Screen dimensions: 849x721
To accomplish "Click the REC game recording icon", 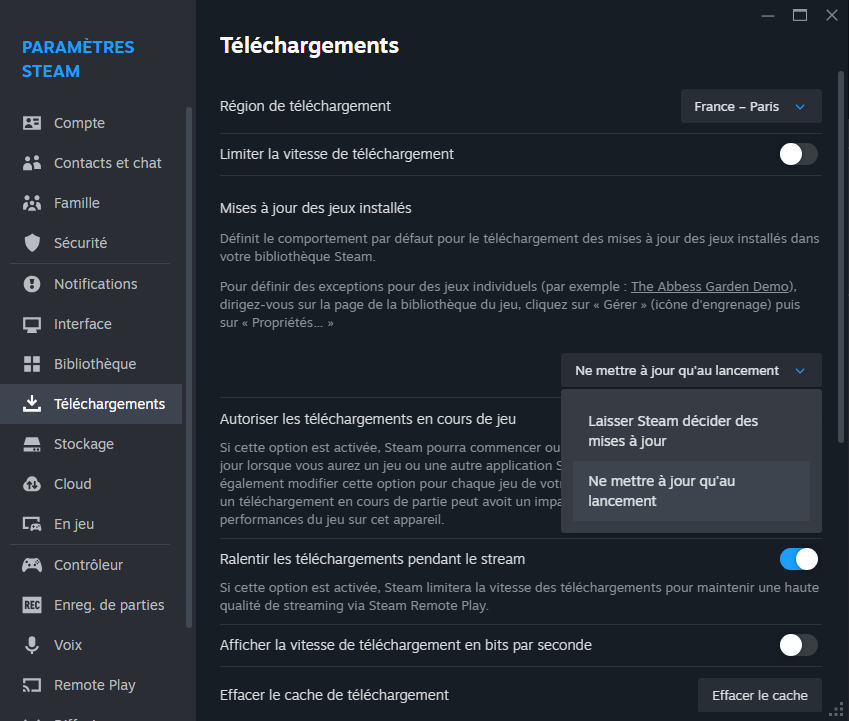I will [x=32, y=605].
